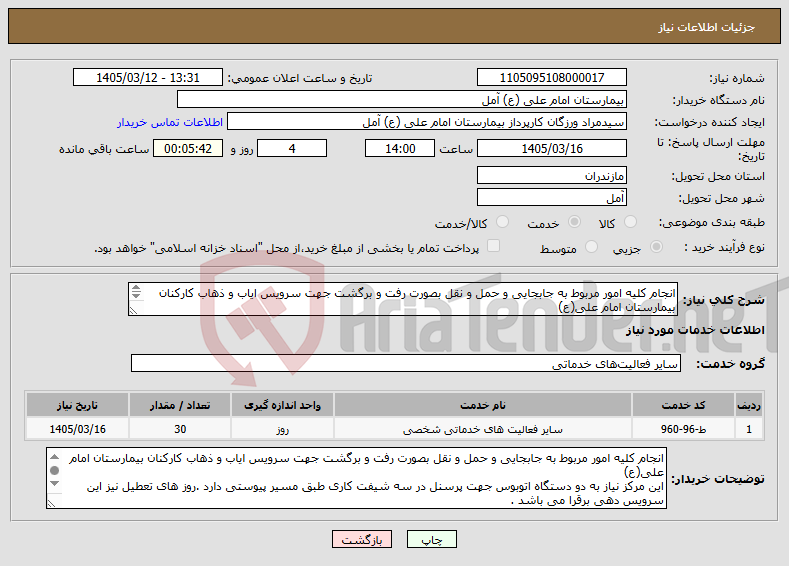Click the واحد اندازه گیری column header
The height and width of the screenshot is (566, 789).
[282, 405]
